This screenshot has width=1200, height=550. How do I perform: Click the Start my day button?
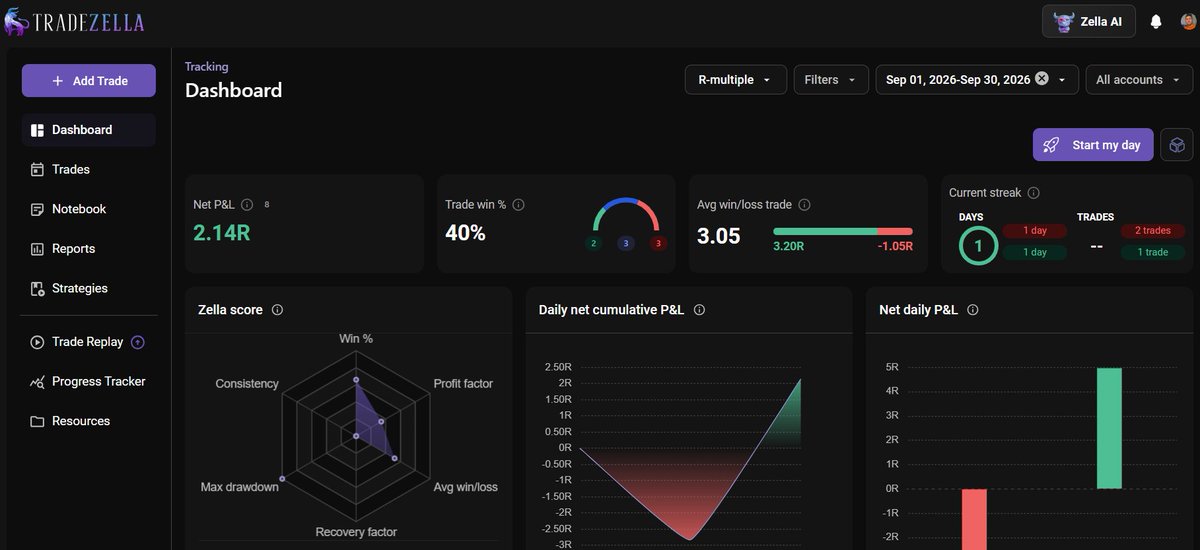(1093, 145)
